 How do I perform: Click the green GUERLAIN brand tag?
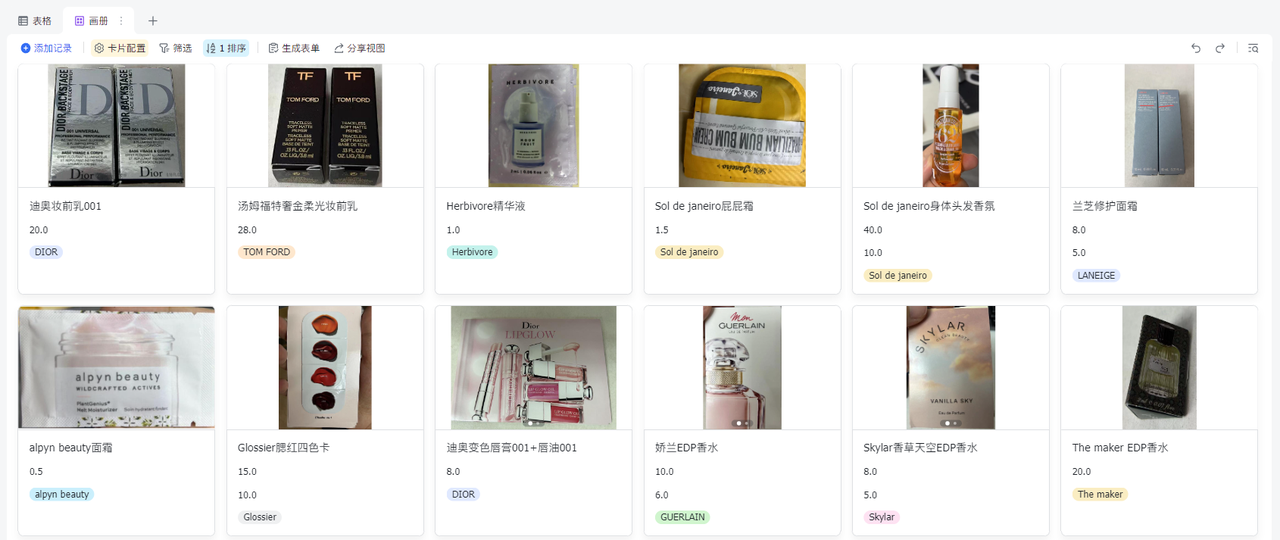[x=680, y=517]
